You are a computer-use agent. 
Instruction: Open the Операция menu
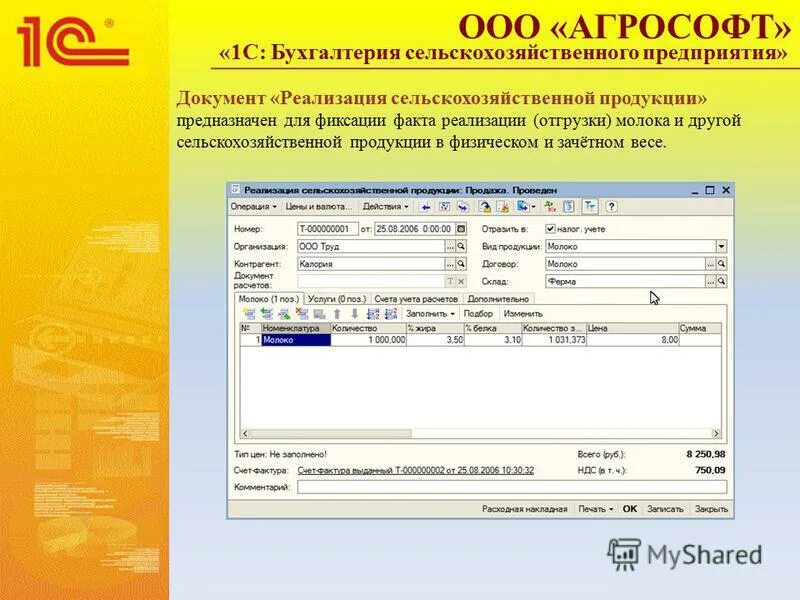(x=250, y=207)
